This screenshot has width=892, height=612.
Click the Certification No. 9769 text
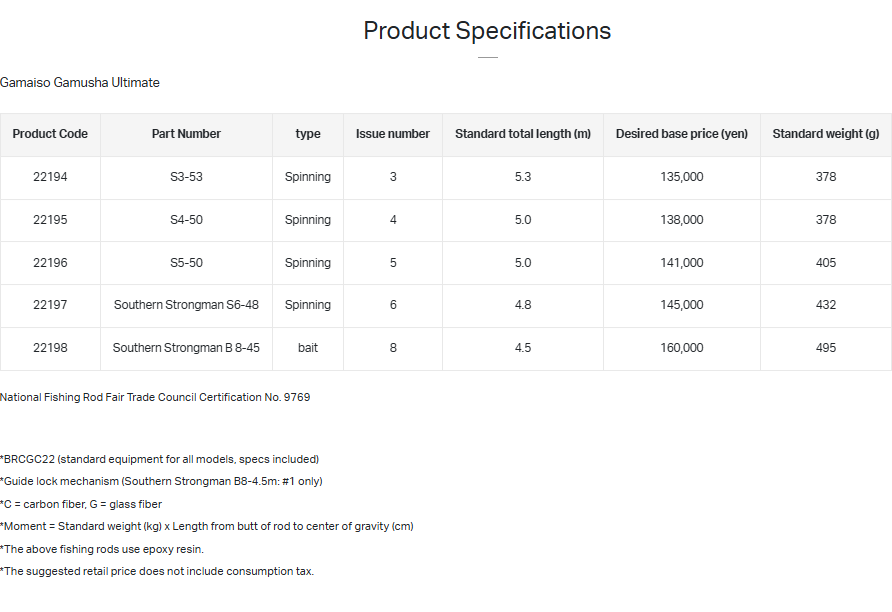pyautogui.click(x=155, y=397)
